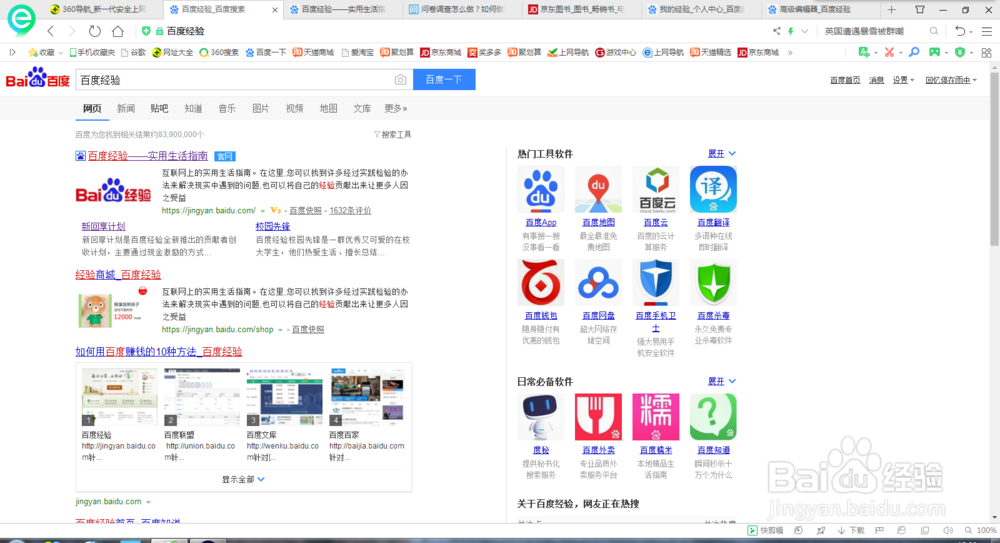Go to browser home page icon
Screen dimensions: 1000x543
(117, 31)
